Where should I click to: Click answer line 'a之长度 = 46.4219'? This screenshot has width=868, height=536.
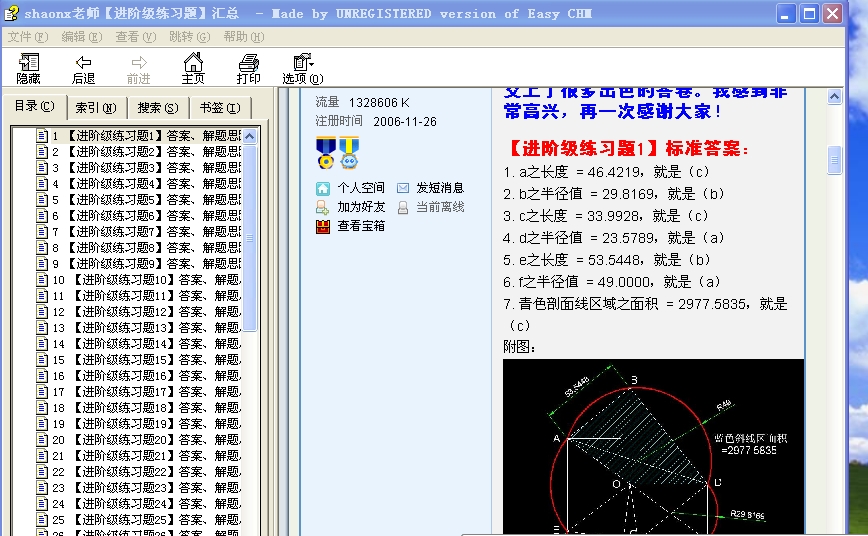[x=607, y=172]
